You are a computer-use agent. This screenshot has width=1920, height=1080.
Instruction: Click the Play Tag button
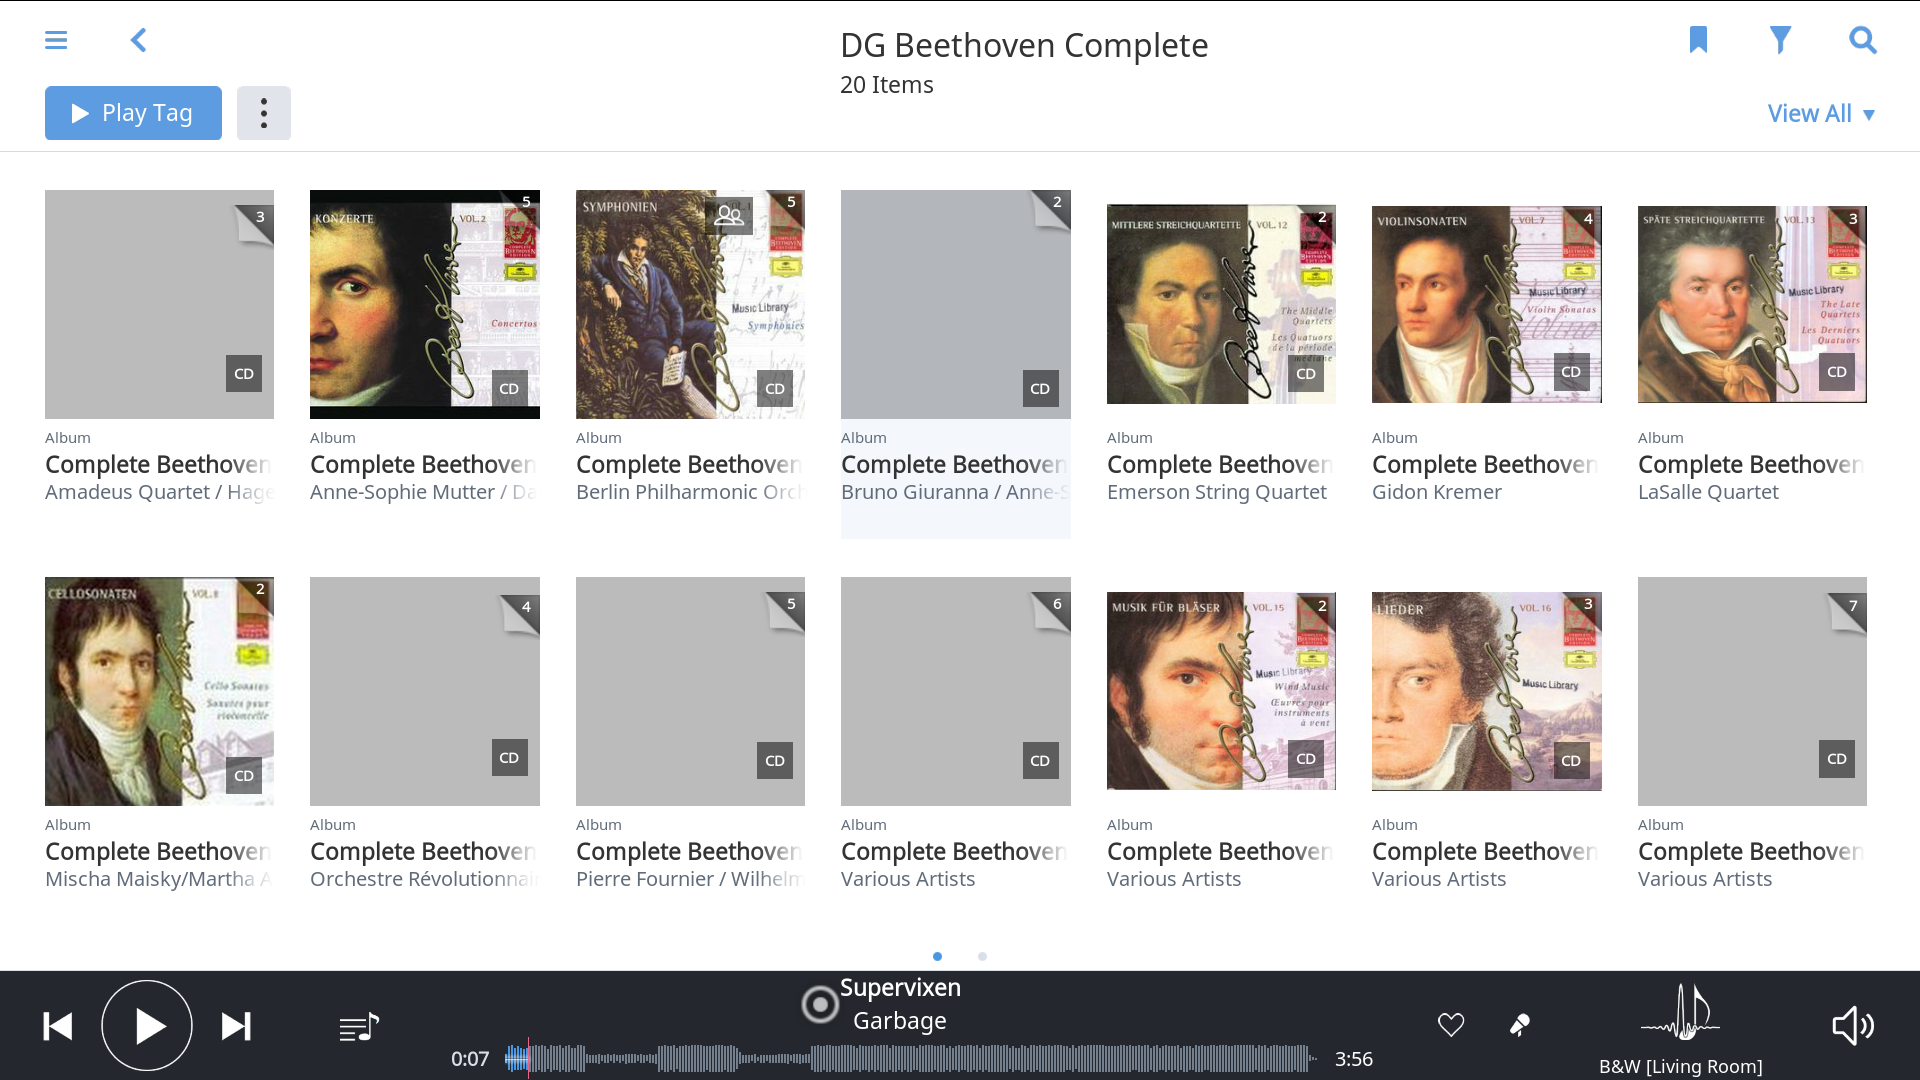click(133, 113)
